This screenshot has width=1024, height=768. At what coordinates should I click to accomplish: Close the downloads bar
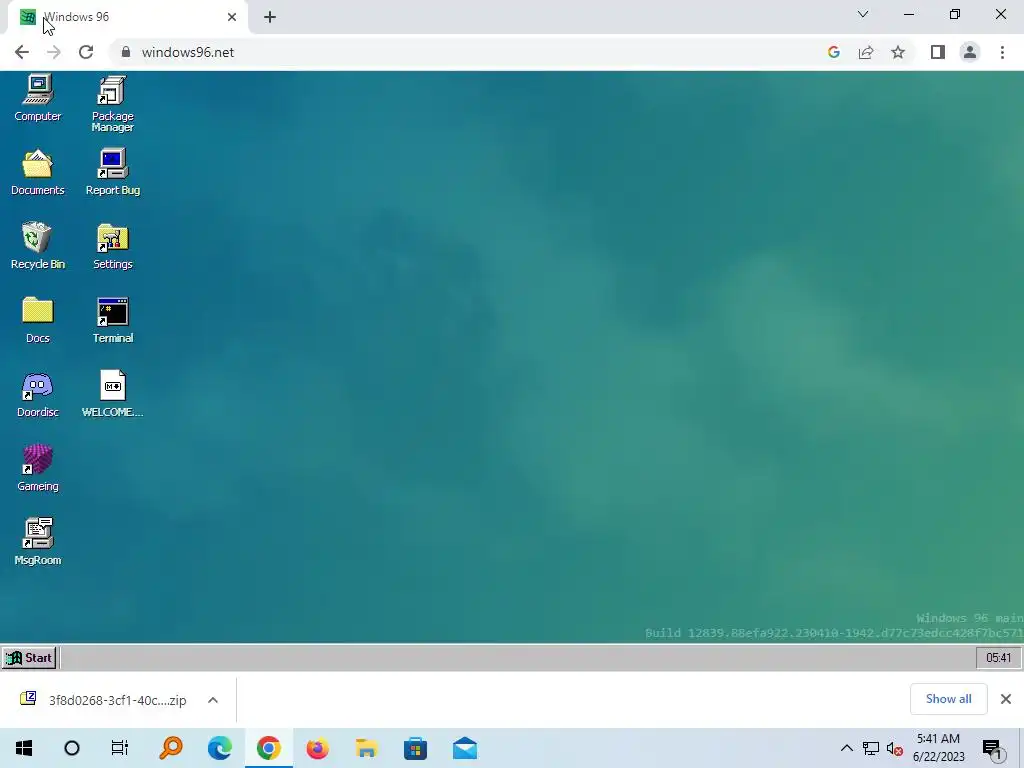point(1006,699)
